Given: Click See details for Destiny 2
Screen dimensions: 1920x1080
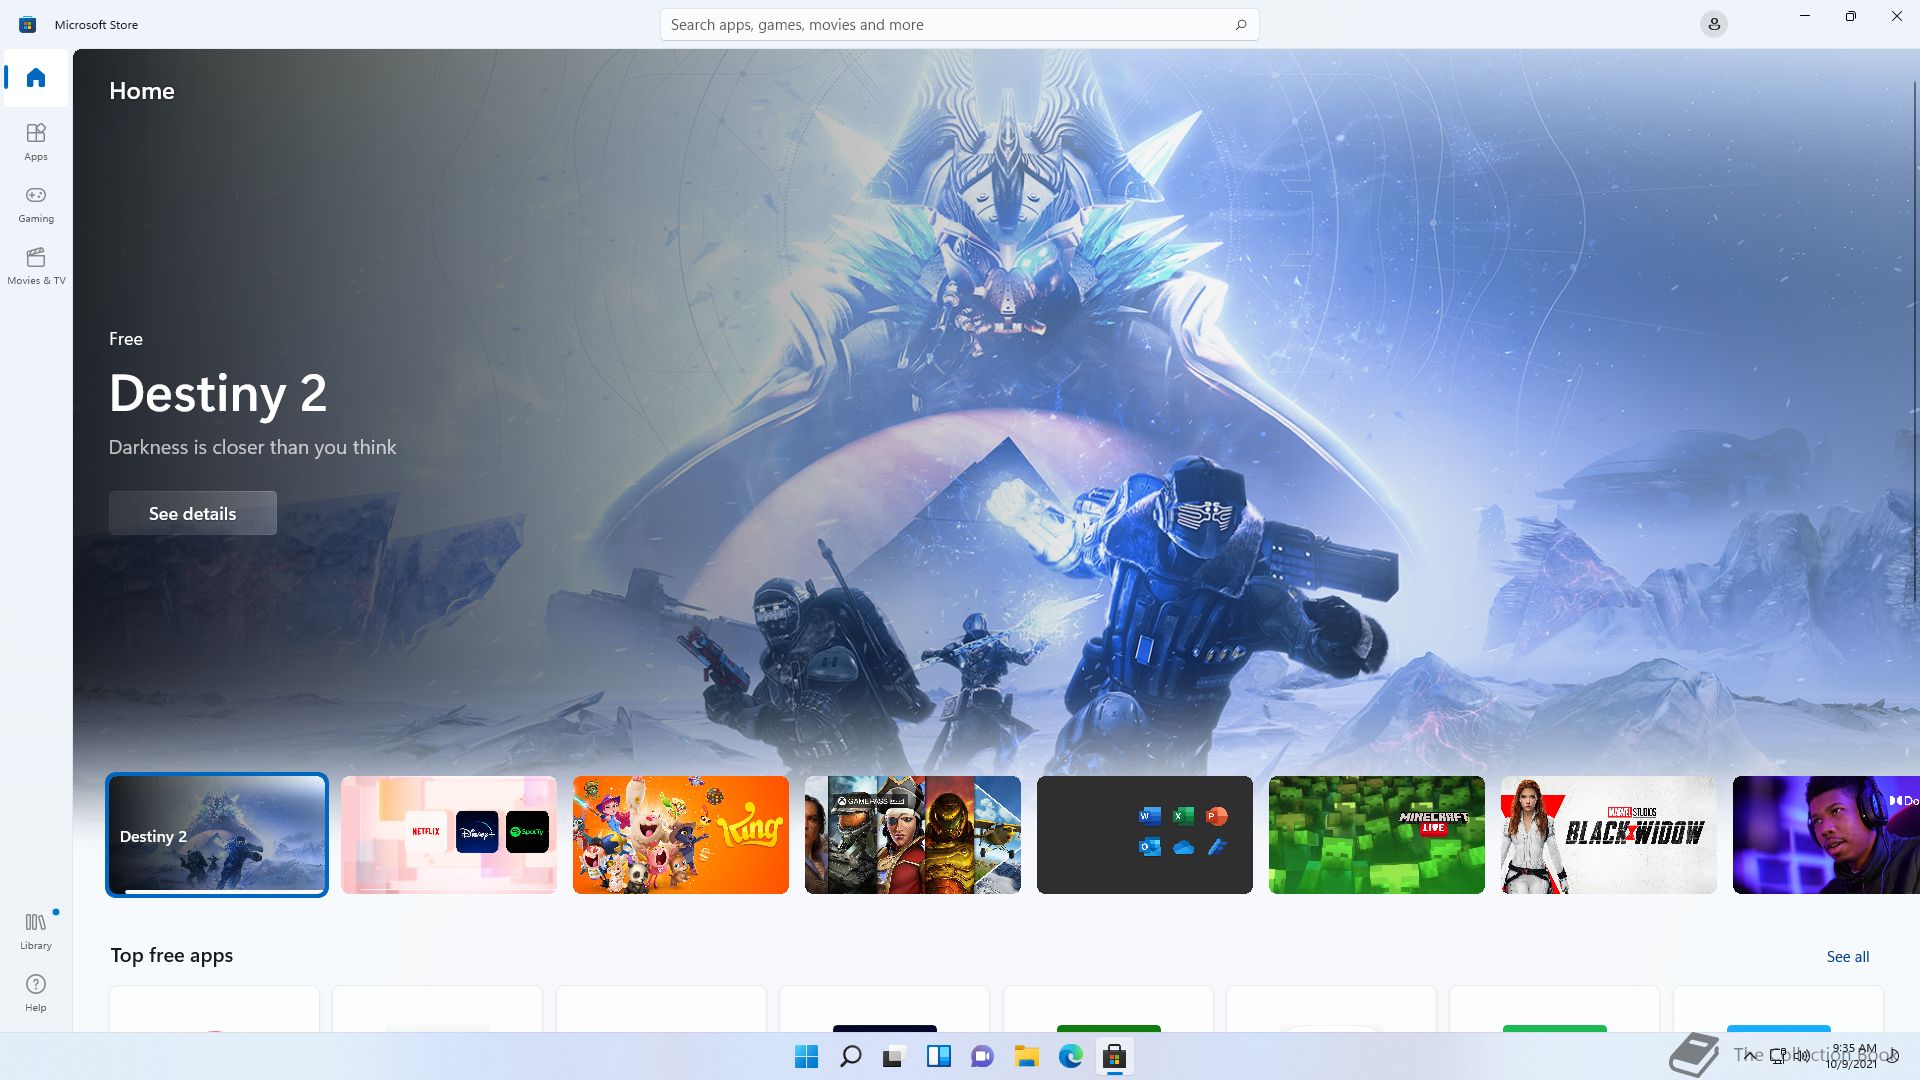Looking at the screenshot, I should [193, 513].
